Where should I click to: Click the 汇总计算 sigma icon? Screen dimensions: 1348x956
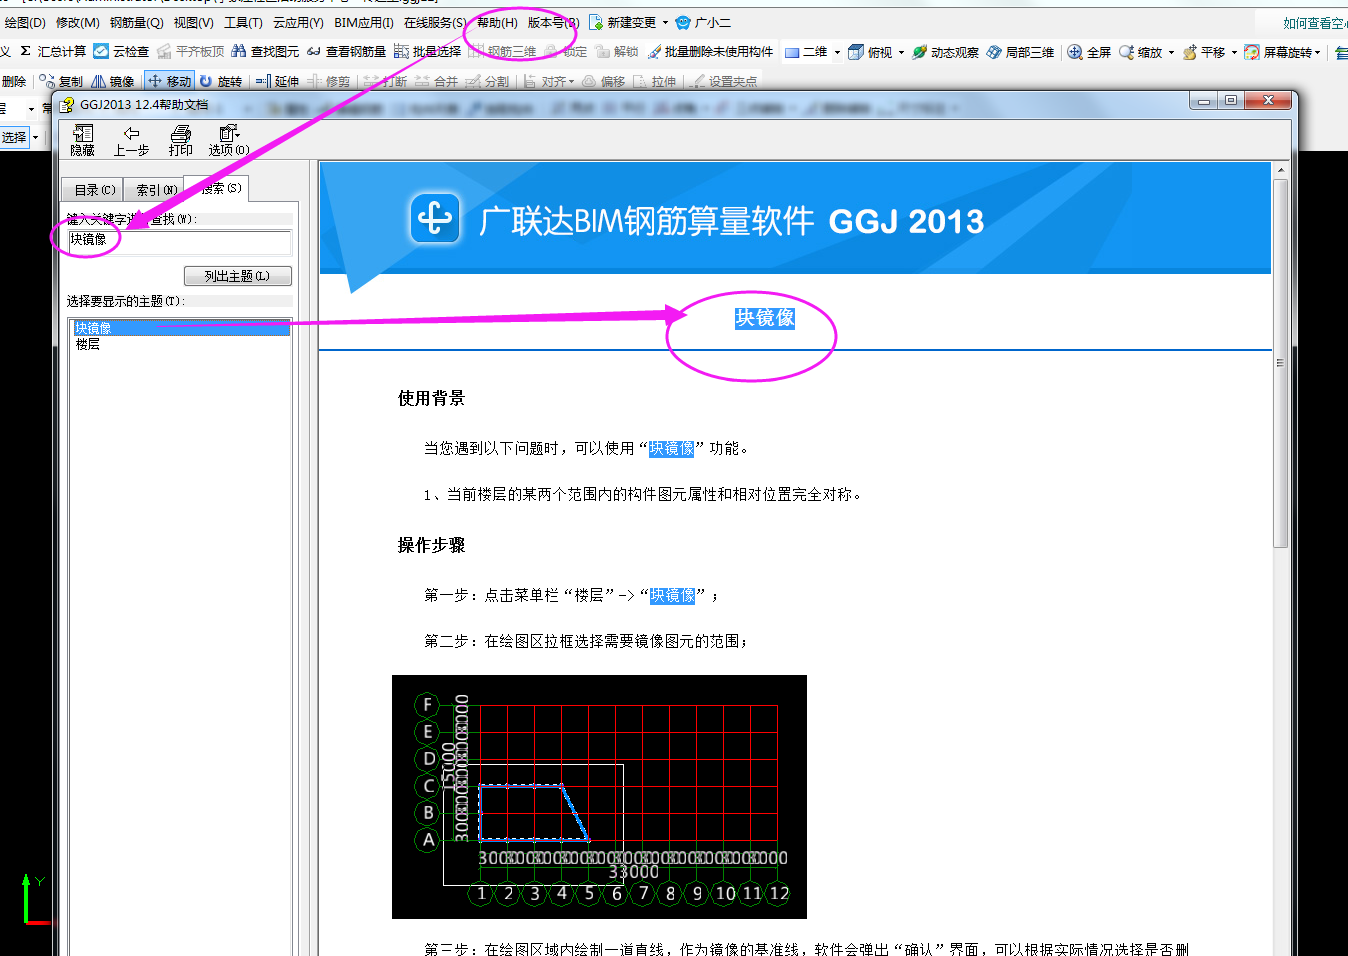26,51
